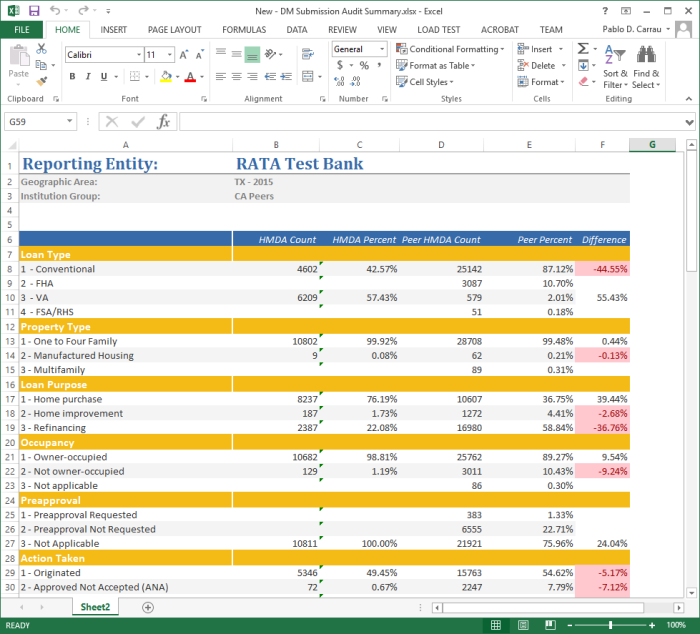Undo the last action
The image size is (700, 634).
55,10
